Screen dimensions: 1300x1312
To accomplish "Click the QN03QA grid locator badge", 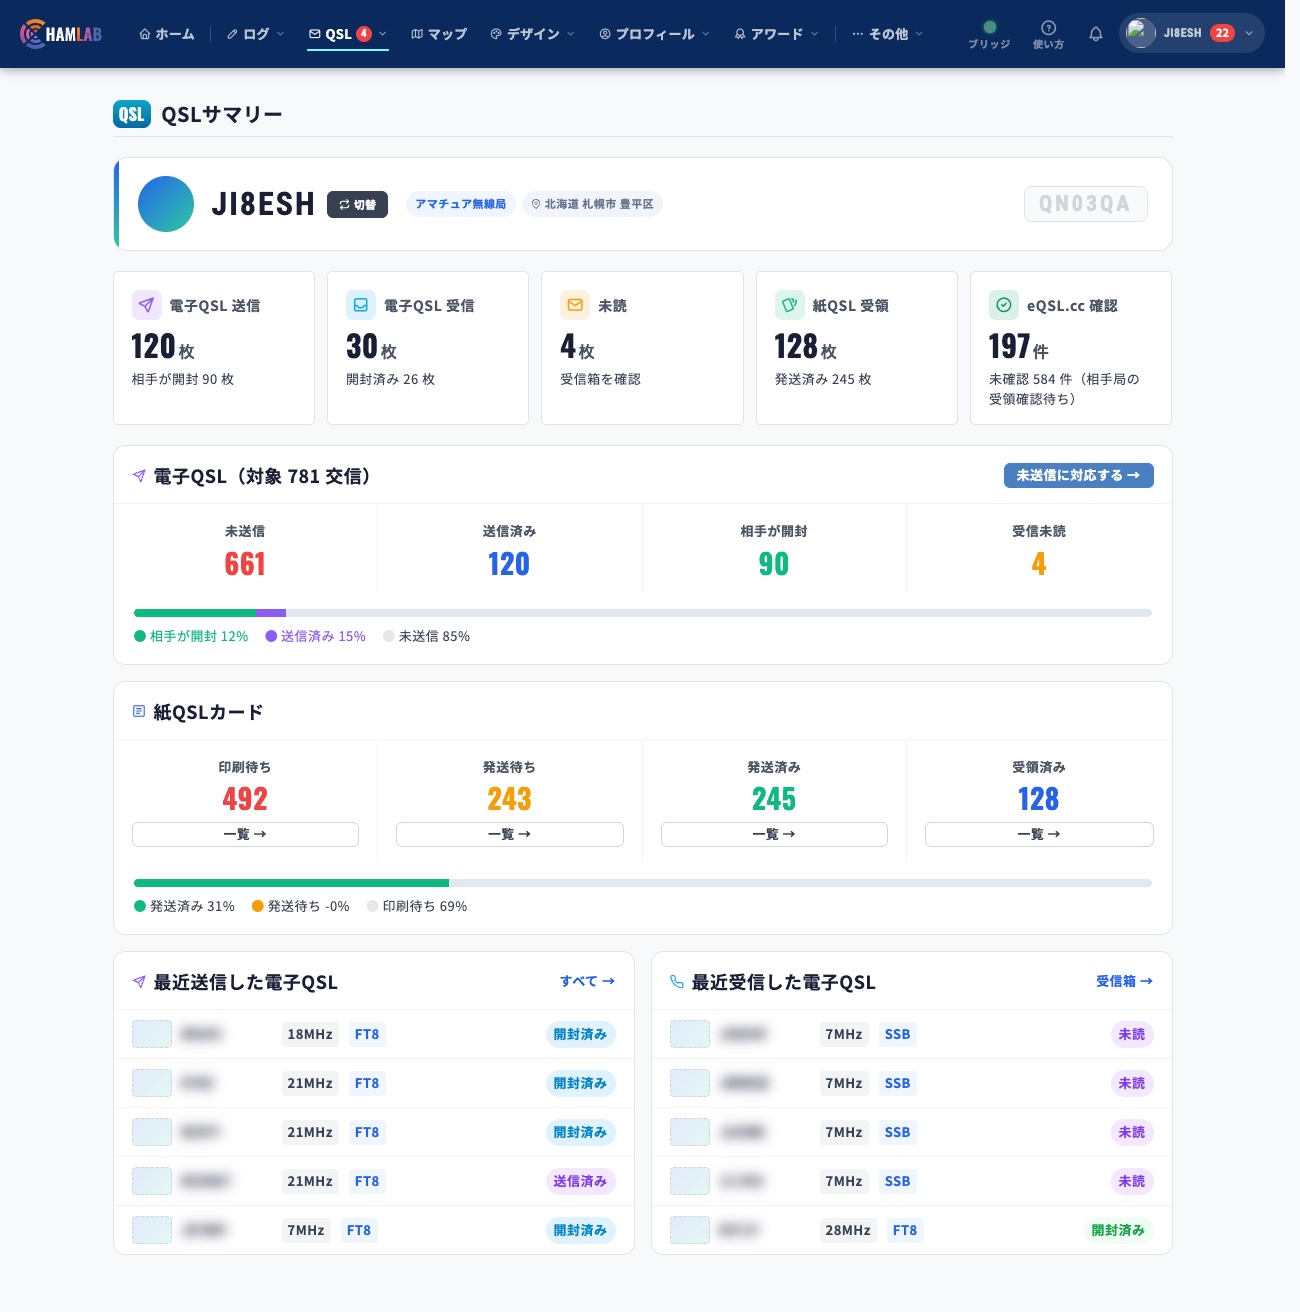I will tap(1085, 204).
